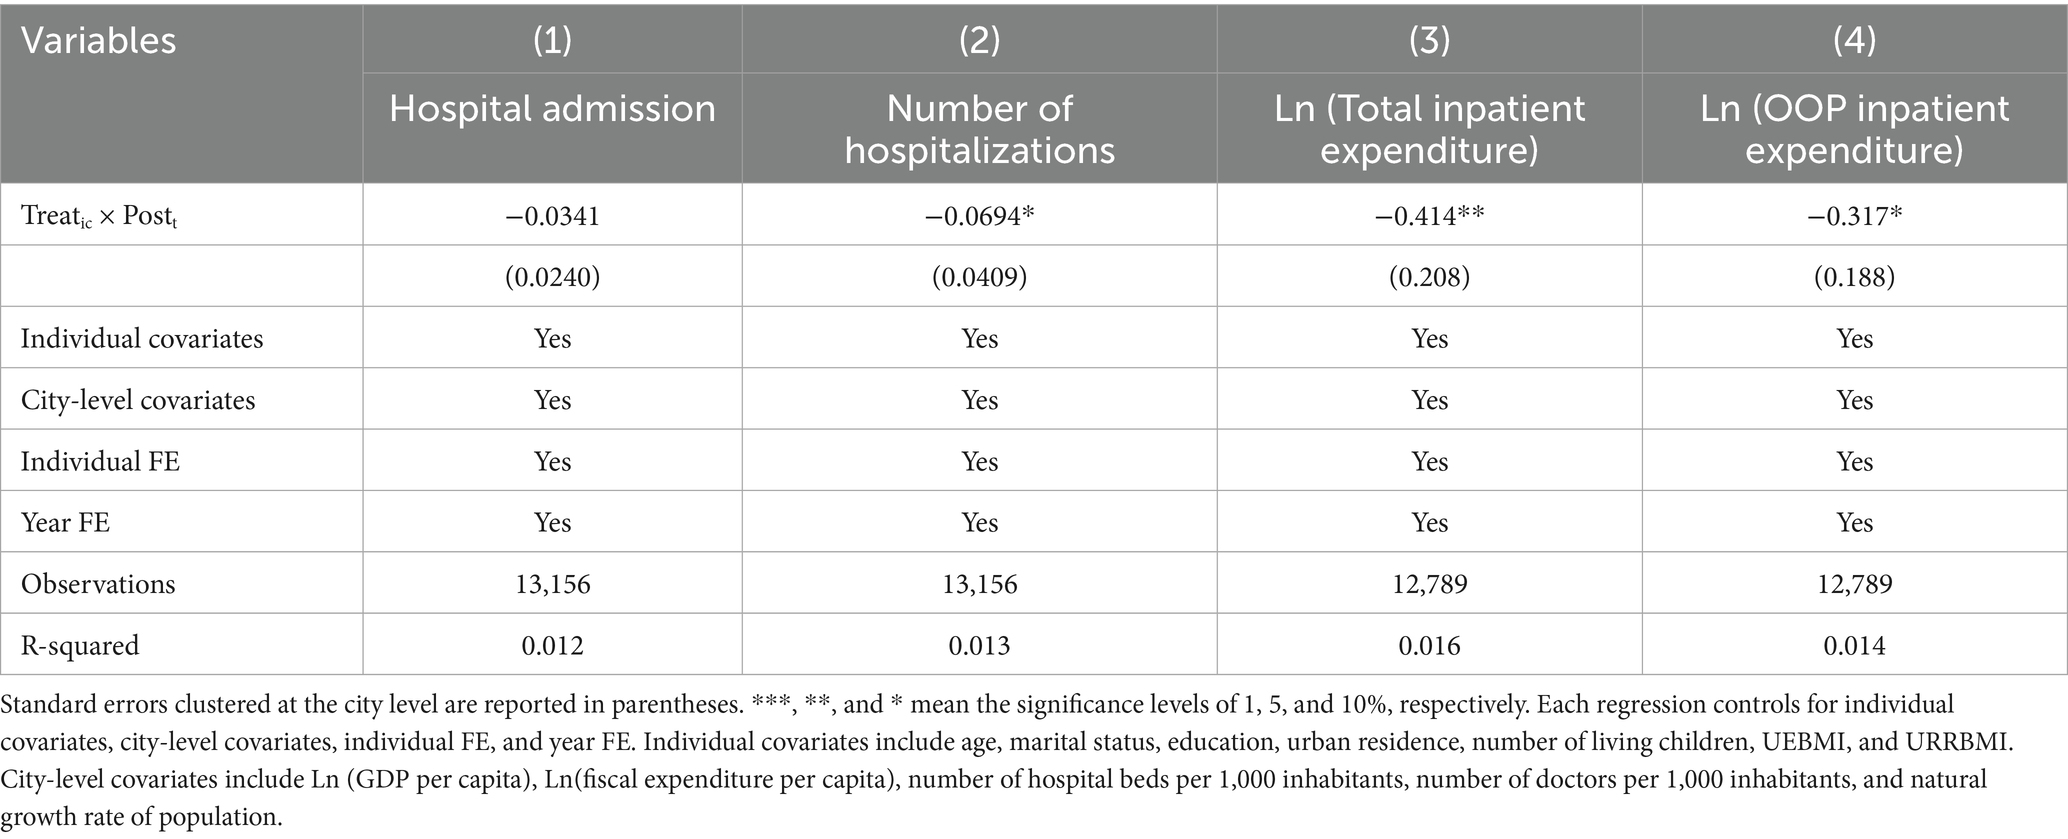Image resolution: width=2068 pixels, height=839 pixels.
Task: Select the Observations row label
Action: point(98,584)
